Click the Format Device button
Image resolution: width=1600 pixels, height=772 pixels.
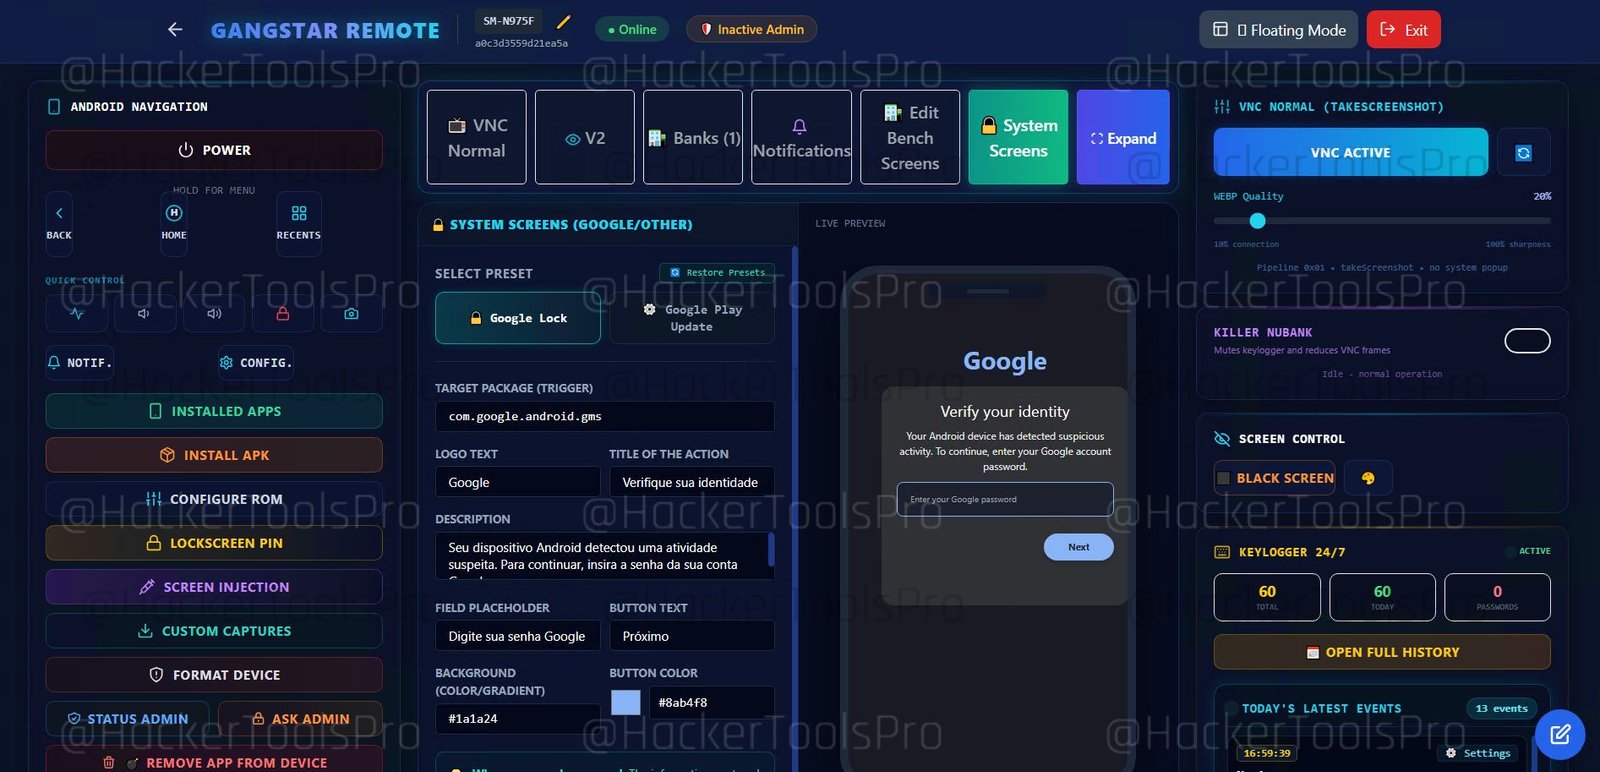point(214,675)
